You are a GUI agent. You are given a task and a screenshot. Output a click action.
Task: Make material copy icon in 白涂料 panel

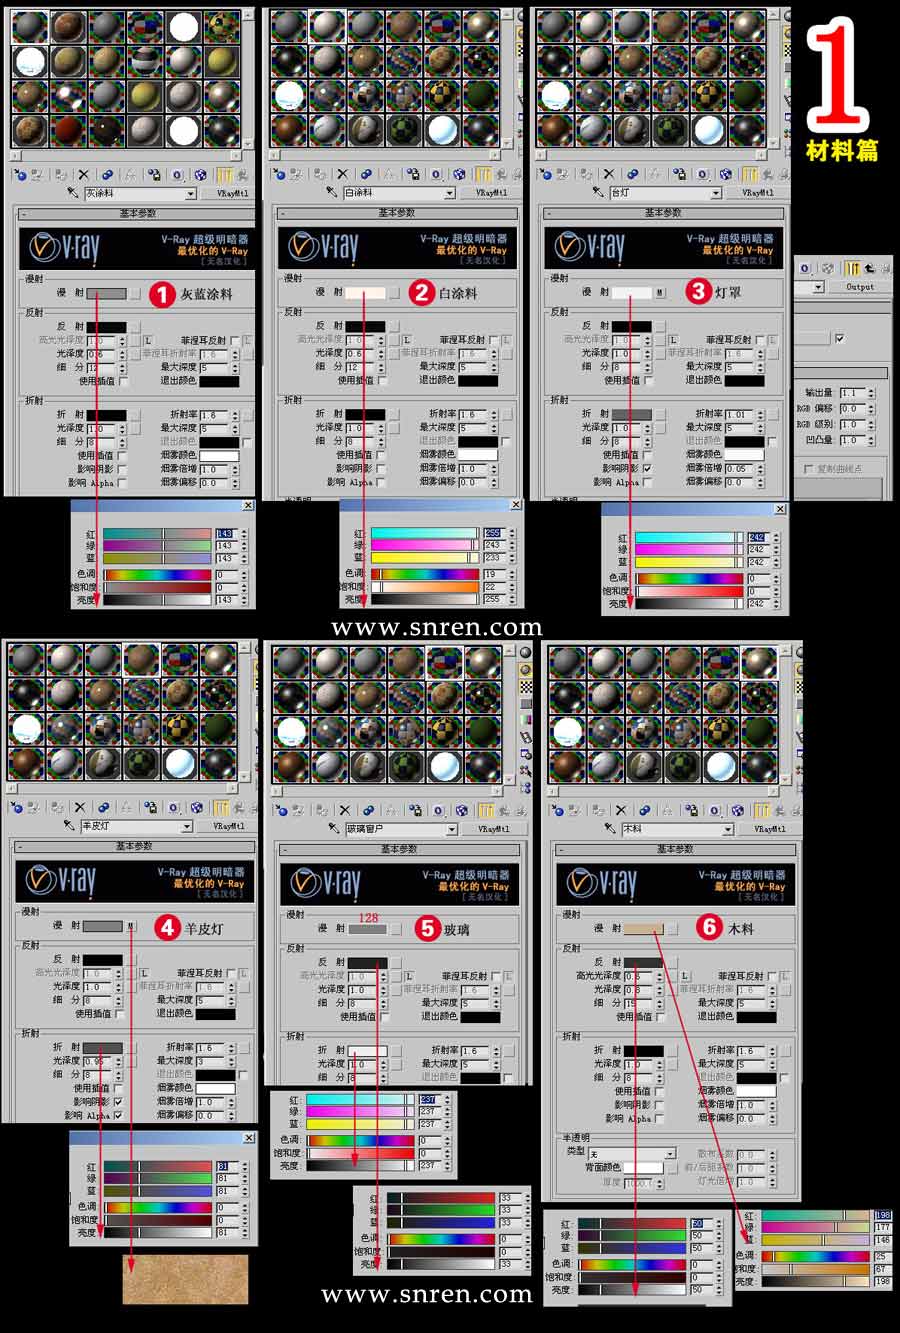coord(365,175)
